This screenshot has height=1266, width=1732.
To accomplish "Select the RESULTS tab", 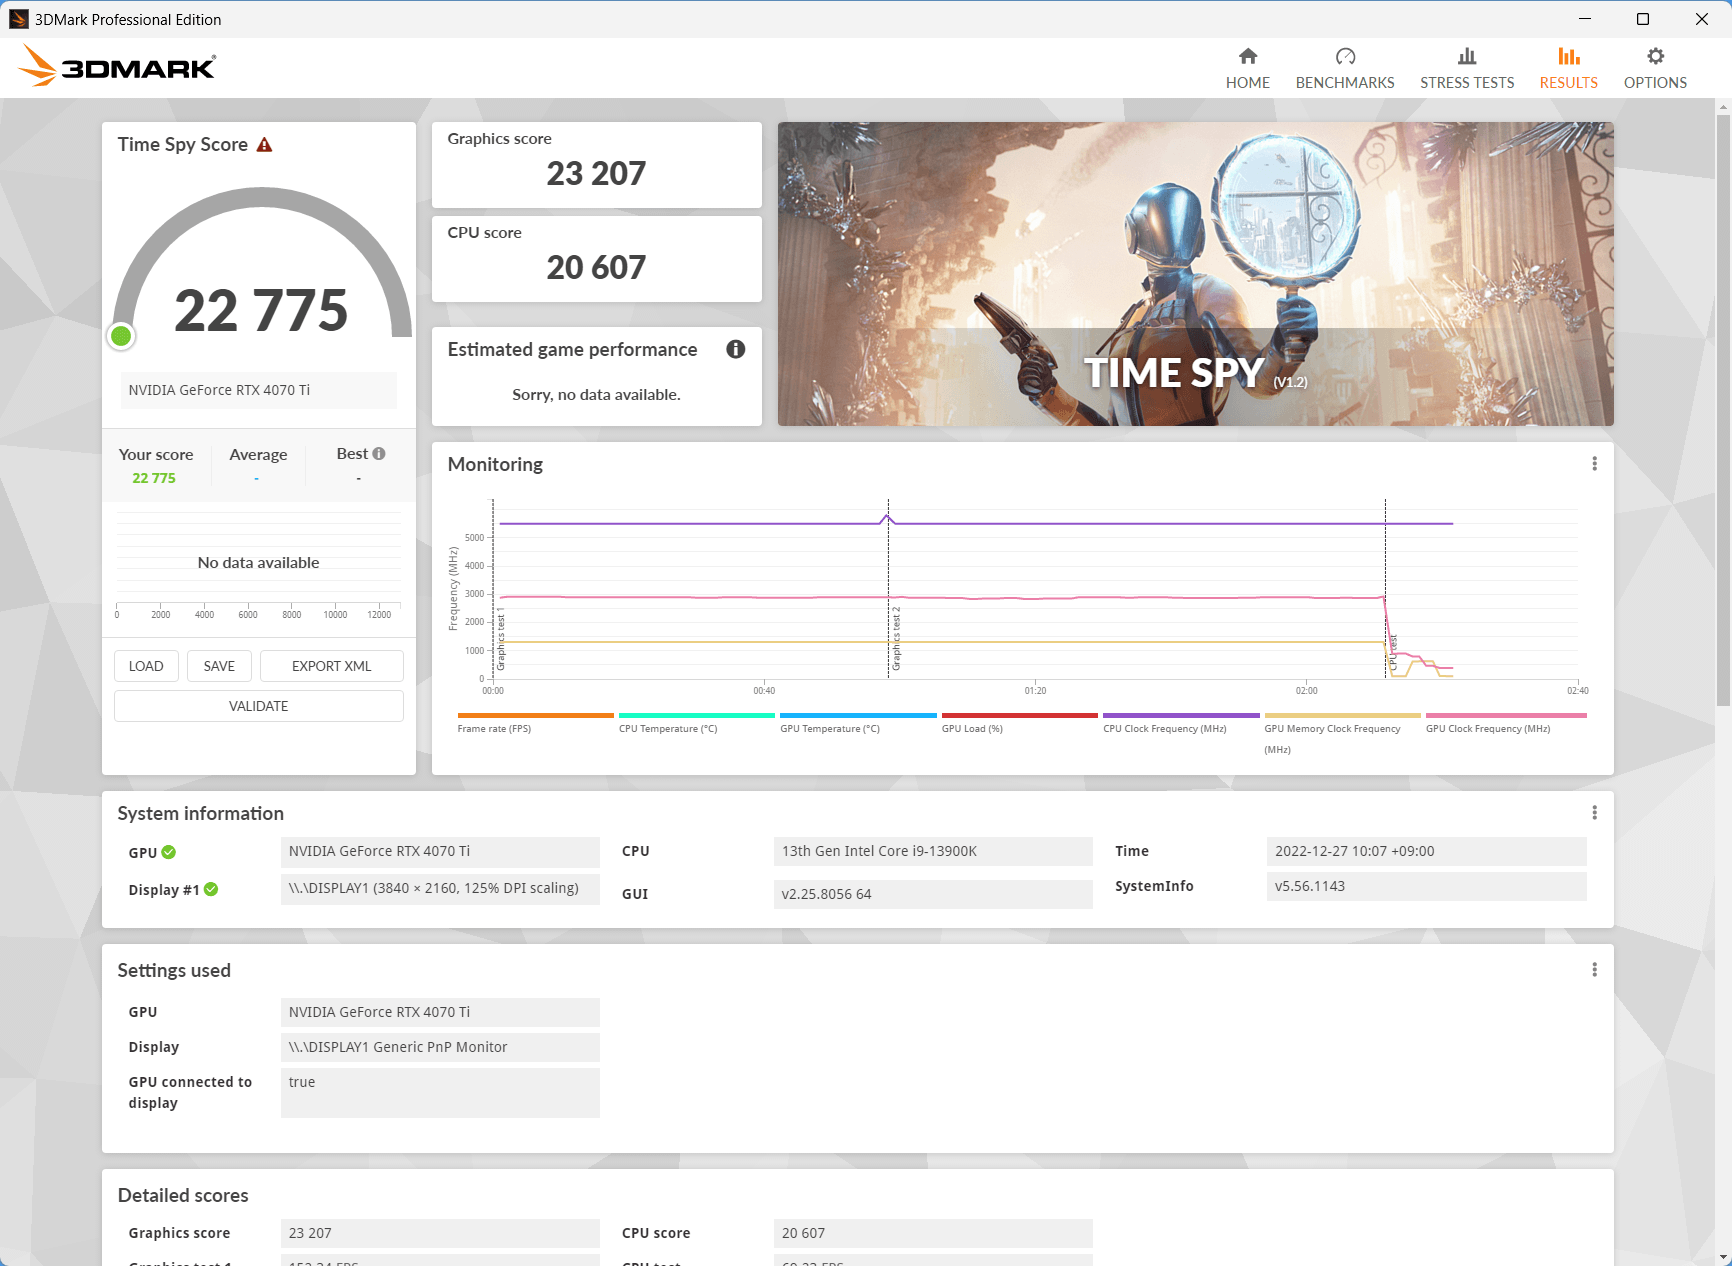I will (x=1568, y=68).
